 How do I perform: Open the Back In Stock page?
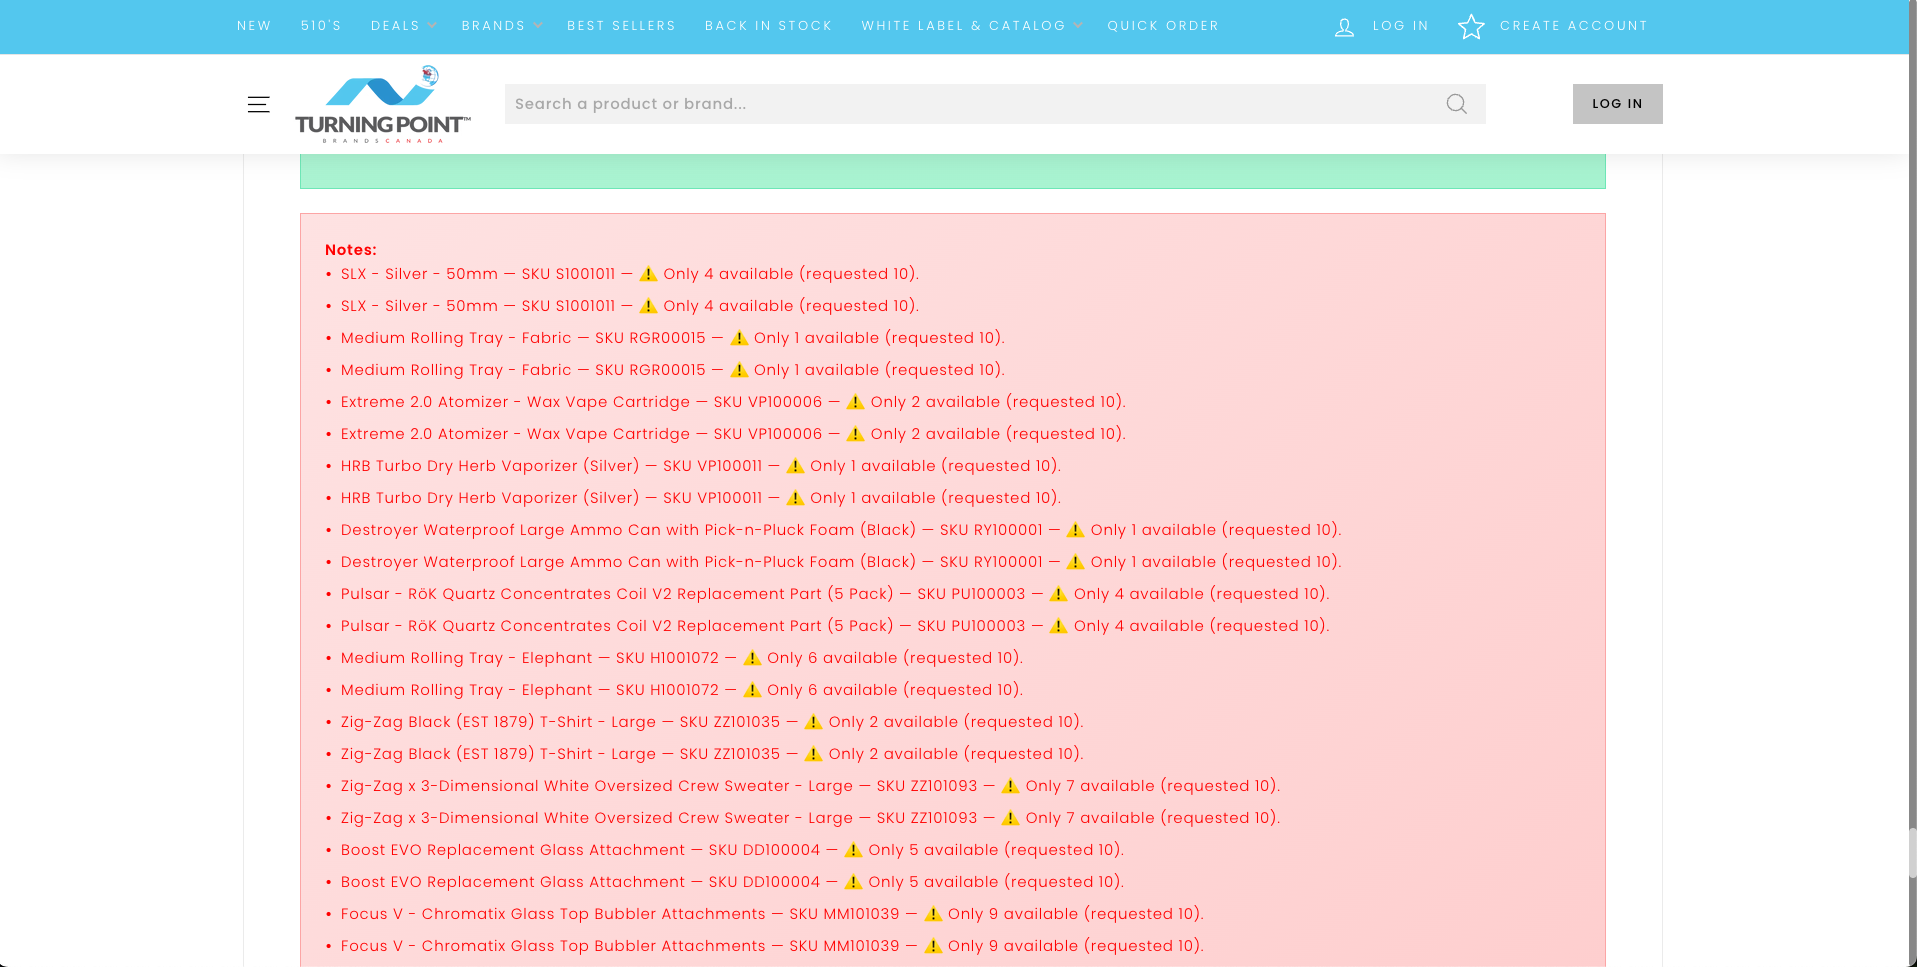pyautogui.click(x=768, y=26)
